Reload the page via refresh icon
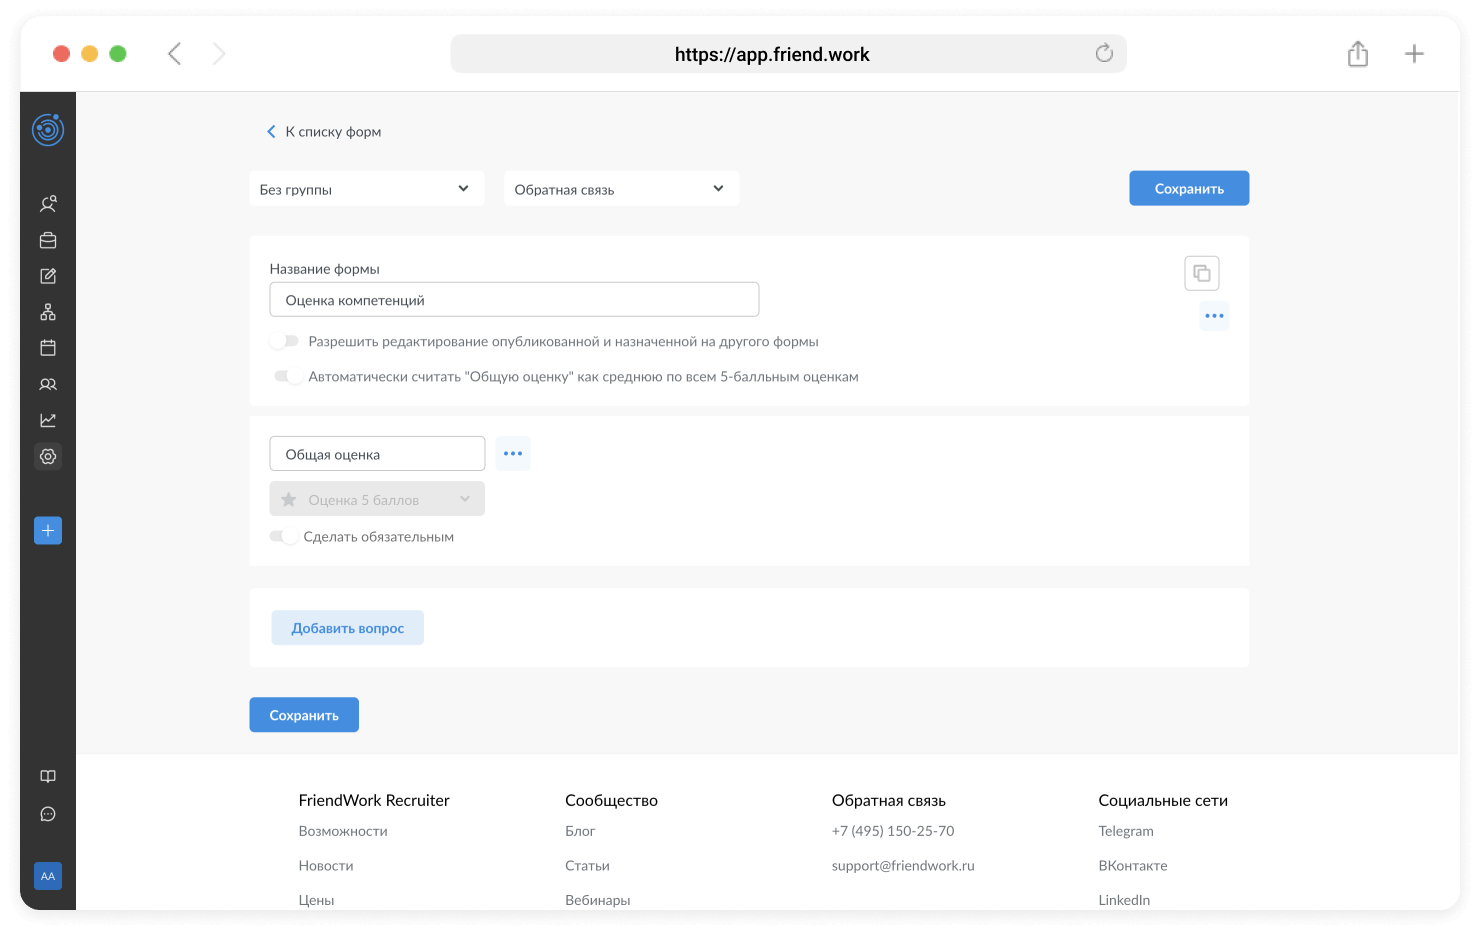This screenshot has width=1480, height=934. tap(1104, 53)
